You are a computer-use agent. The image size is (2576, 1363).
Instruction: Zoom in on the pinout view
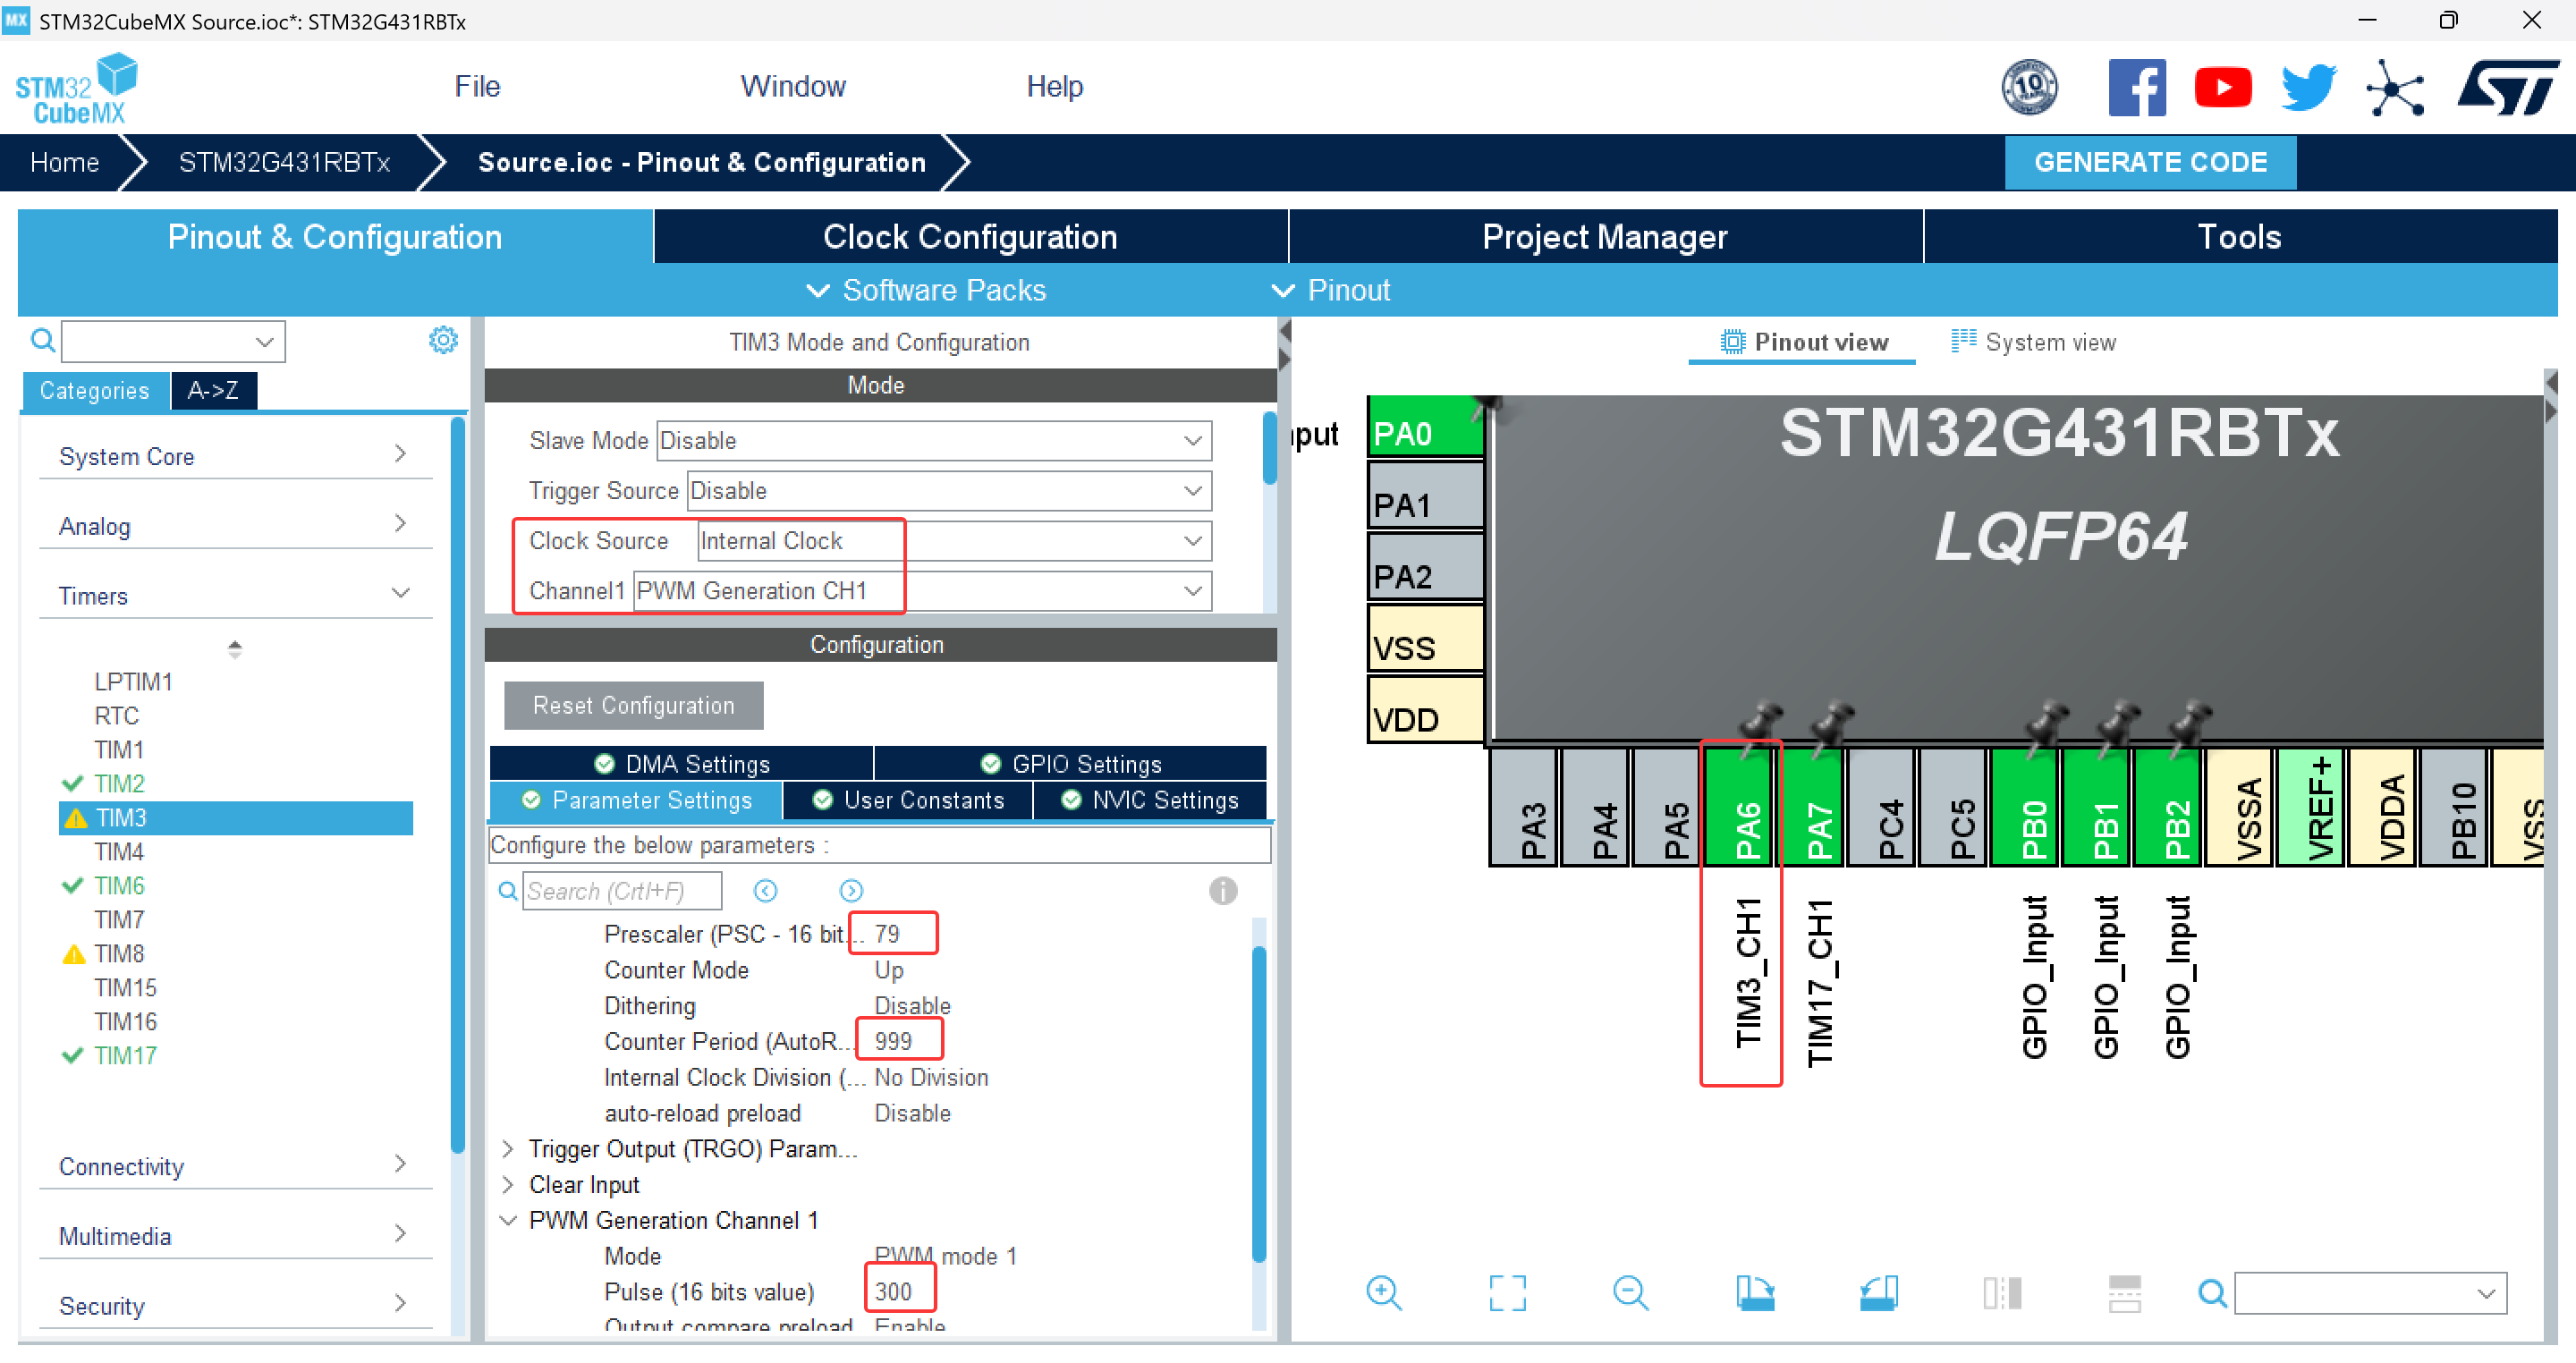click(x=1384, y=1293)
